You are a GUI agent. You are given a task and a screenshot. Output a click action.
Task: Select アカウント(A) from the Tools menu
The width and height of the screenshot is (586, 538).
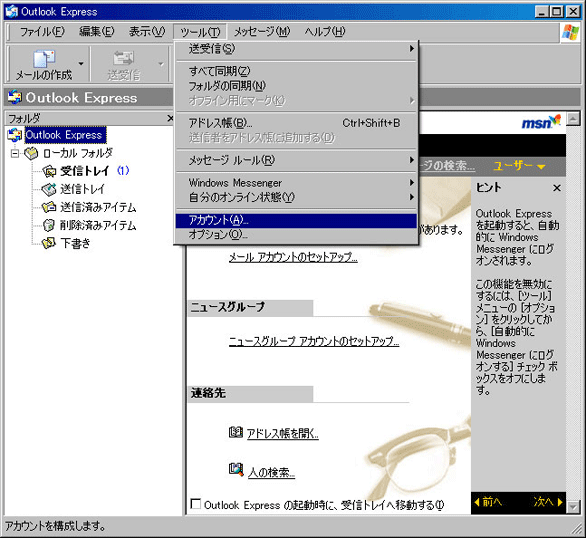[296, 220]
